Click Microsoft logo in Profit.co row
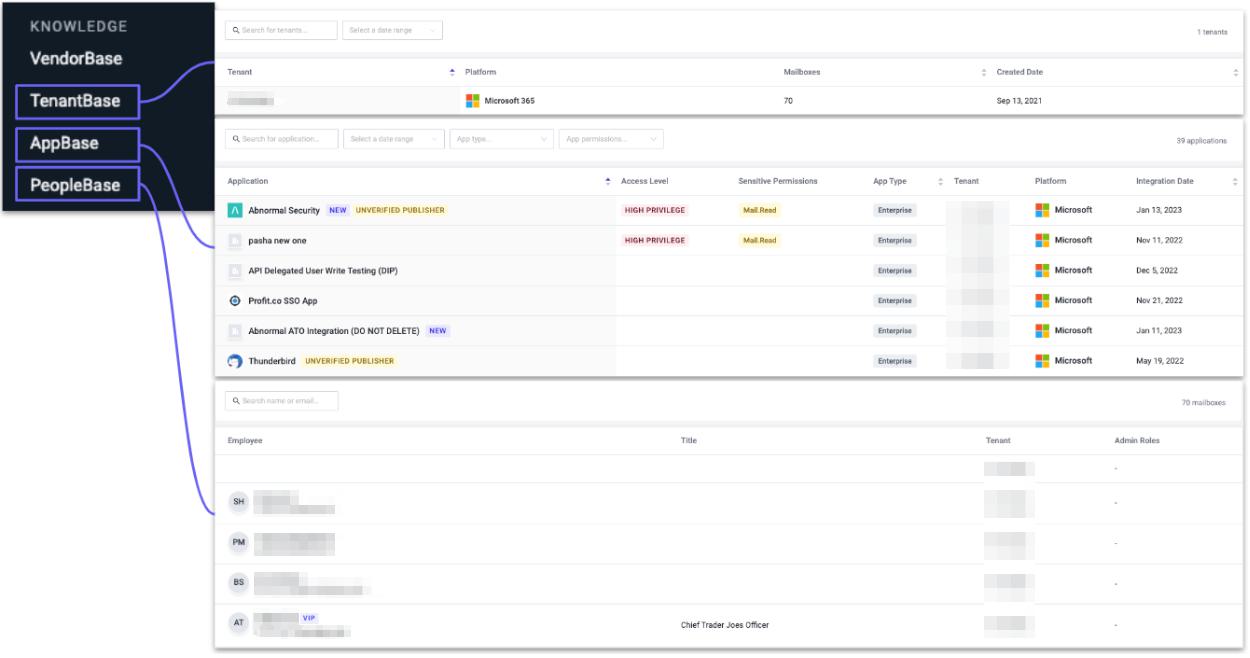 tap(1042, 300)
